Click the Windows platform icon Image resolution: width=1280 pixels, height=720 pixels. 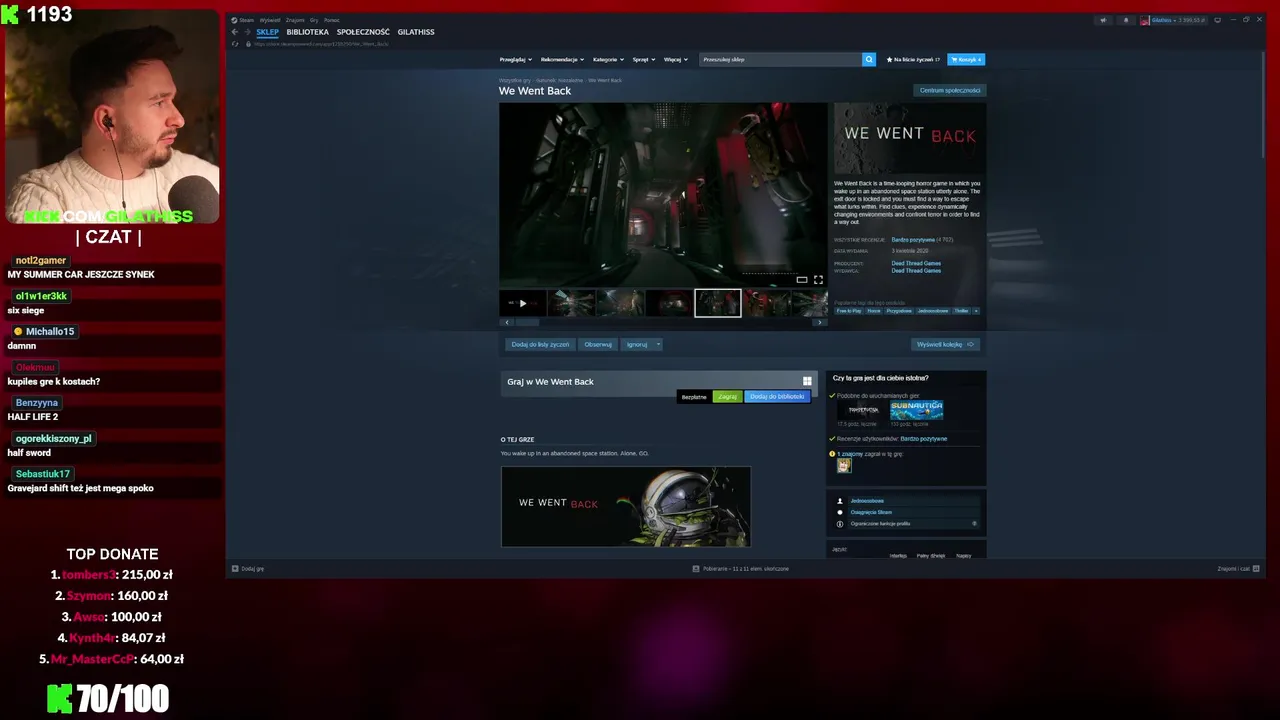(x=807, y=381)
